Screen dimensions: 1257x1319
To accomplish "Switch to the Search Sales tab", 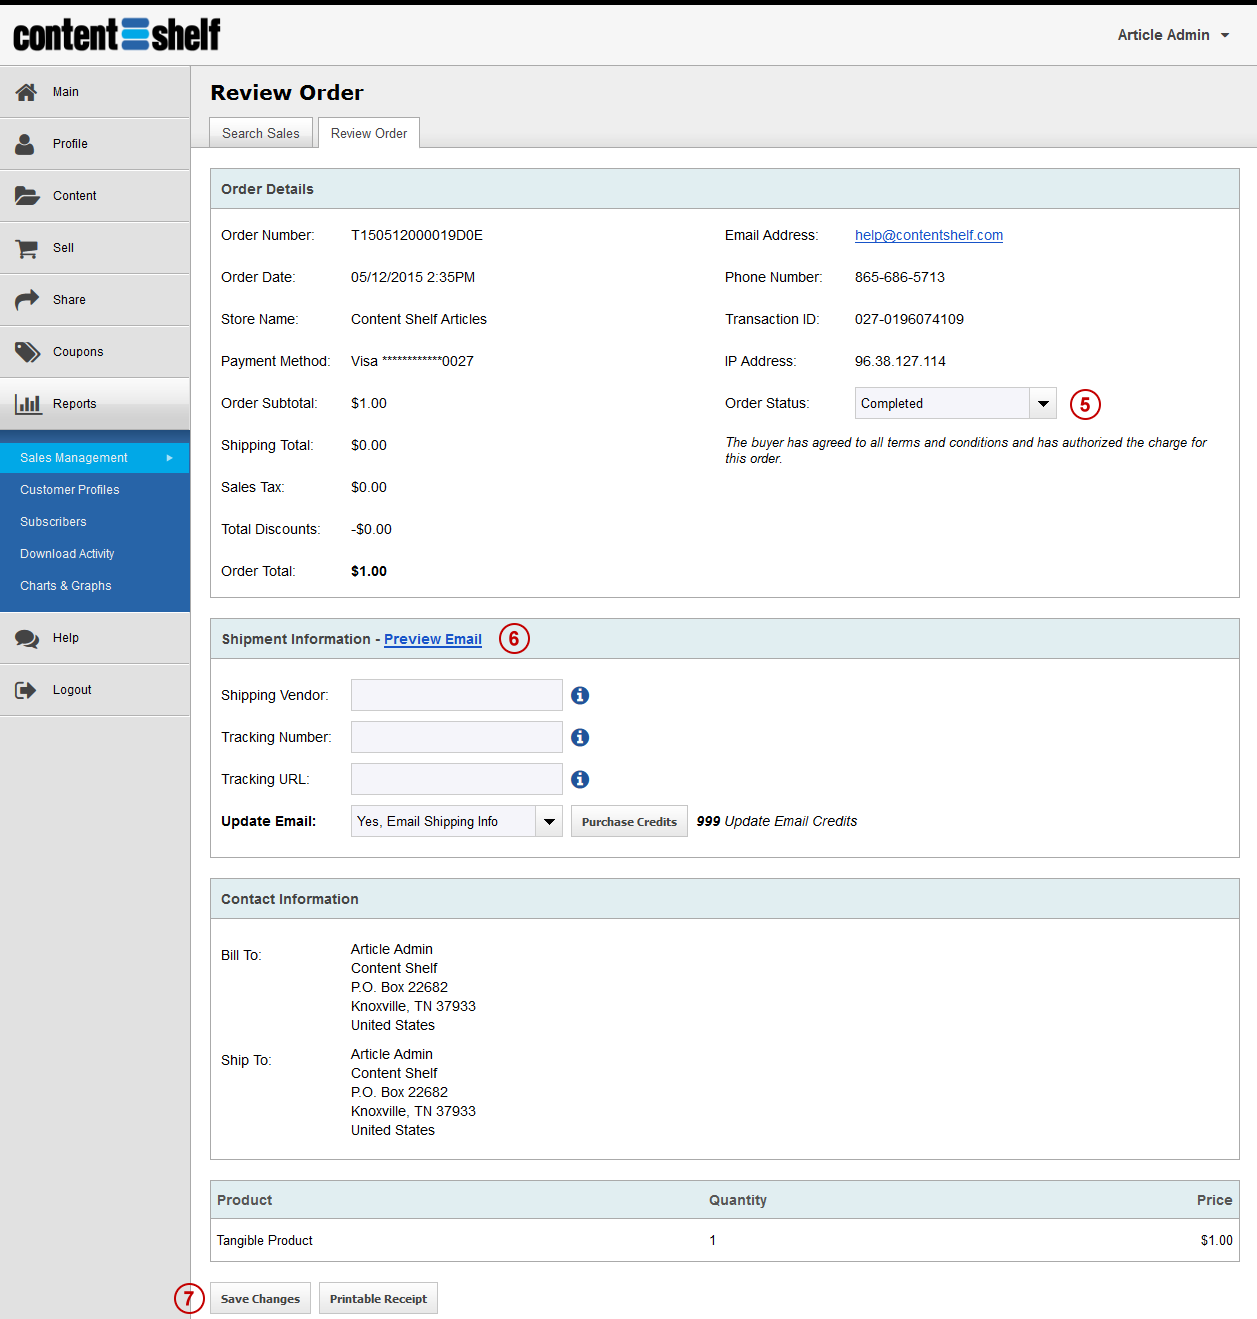I will tap(261, 133).
